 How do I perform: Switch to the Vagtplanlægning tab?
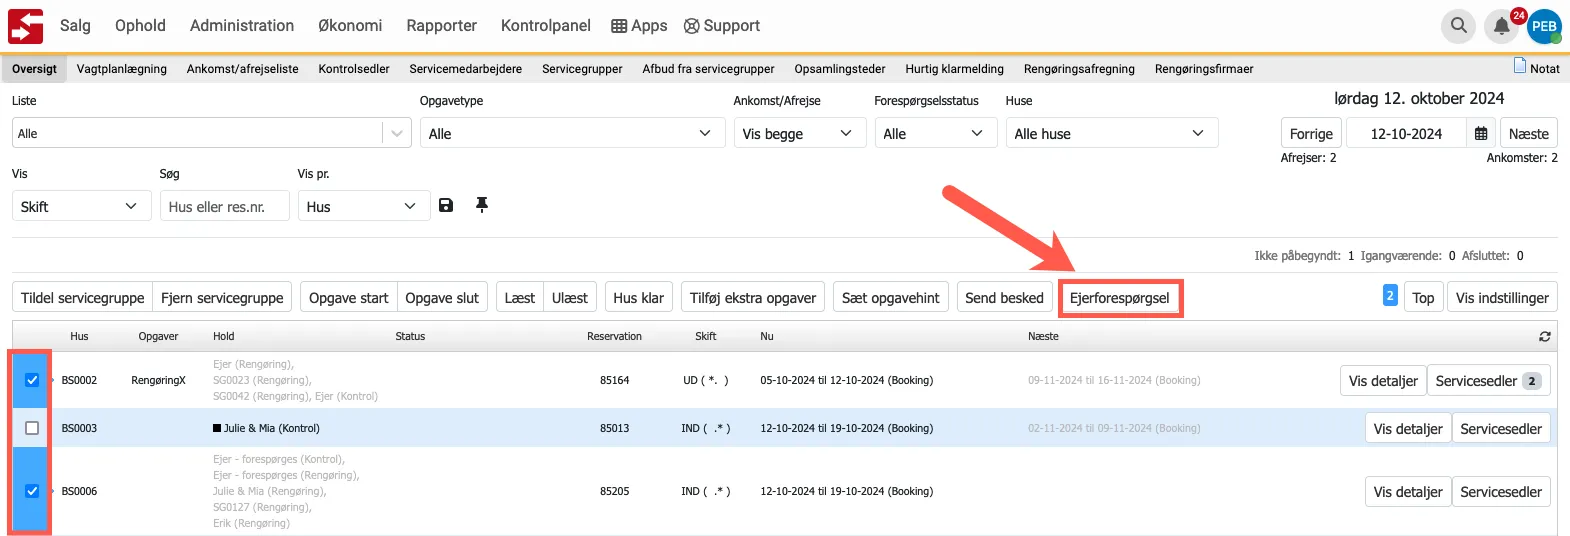click(x=122, y=69)
